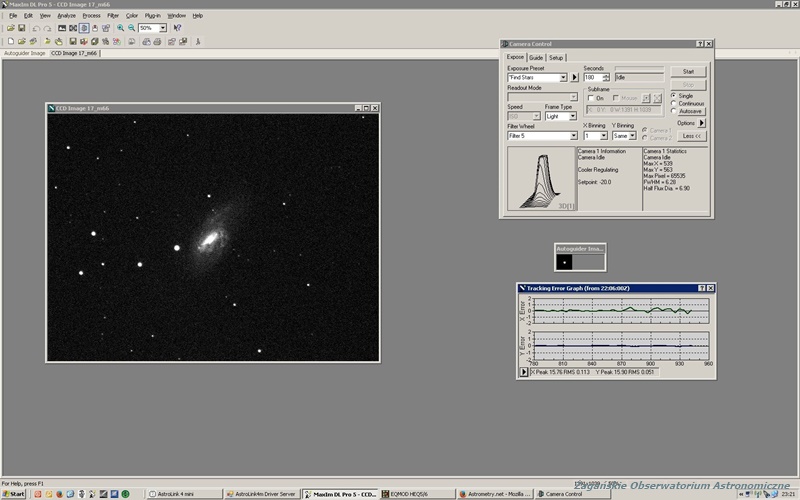Viewport: 800px width, 500px height.
Task: Open the Analyze menu
Action: [x=66, y=16]
